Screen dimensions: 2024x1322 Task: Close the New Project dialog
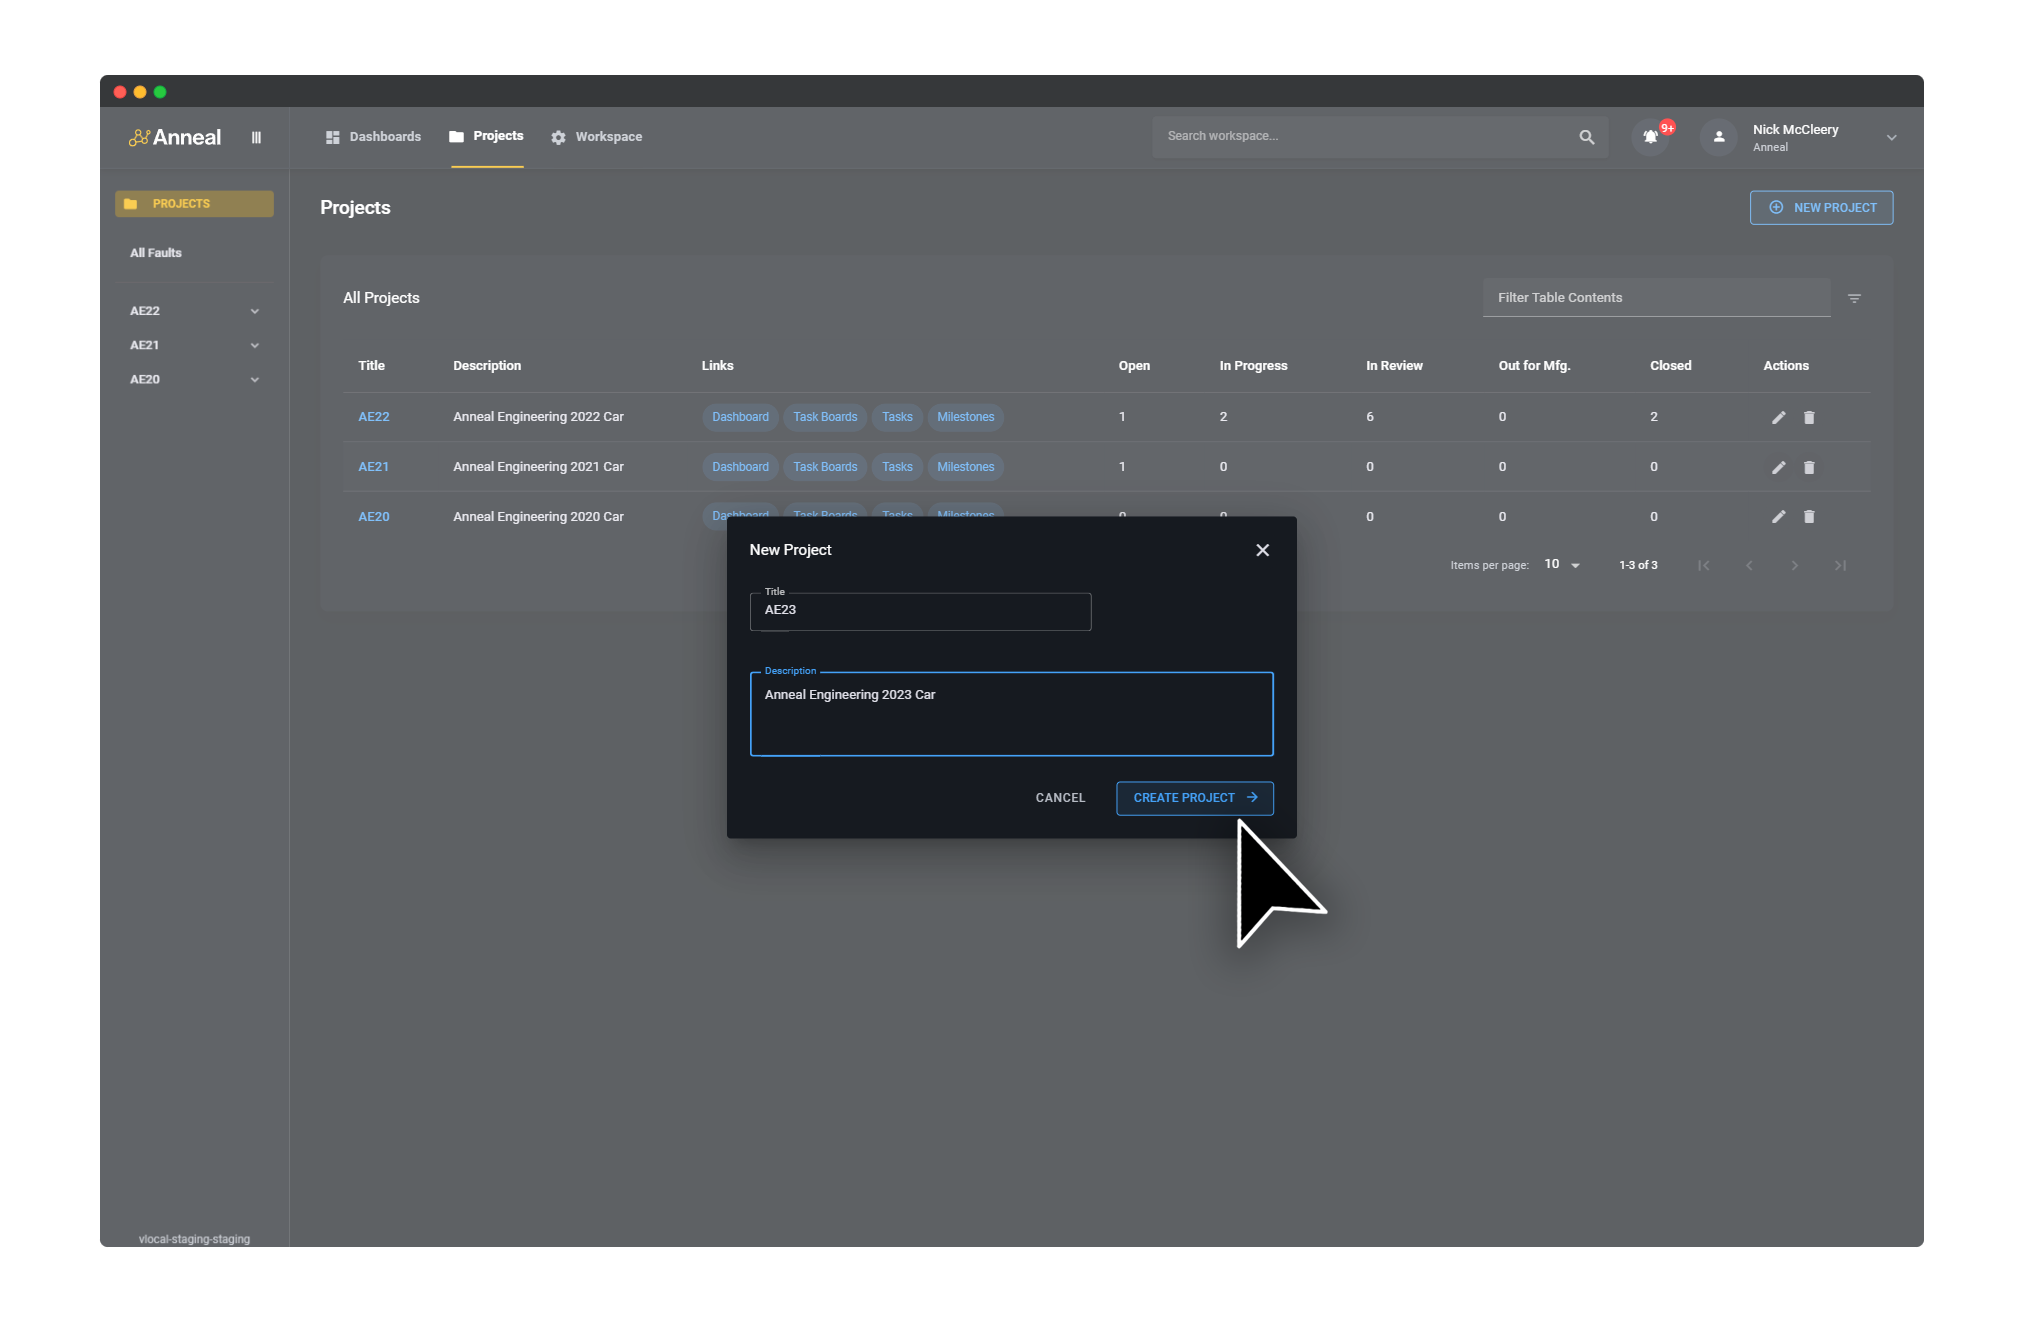[x=1262, y=550]
